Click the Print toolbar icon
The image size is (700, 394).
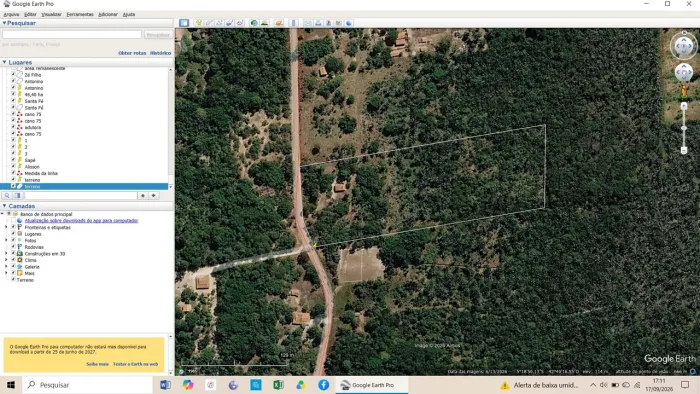click(318, 23)
